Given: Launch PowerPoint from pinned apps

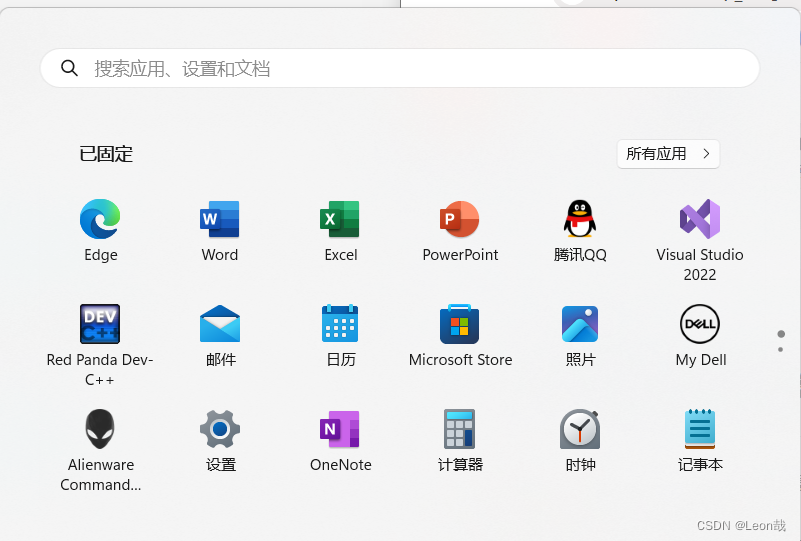Looking at the screenshot, I should pos(460,220).
